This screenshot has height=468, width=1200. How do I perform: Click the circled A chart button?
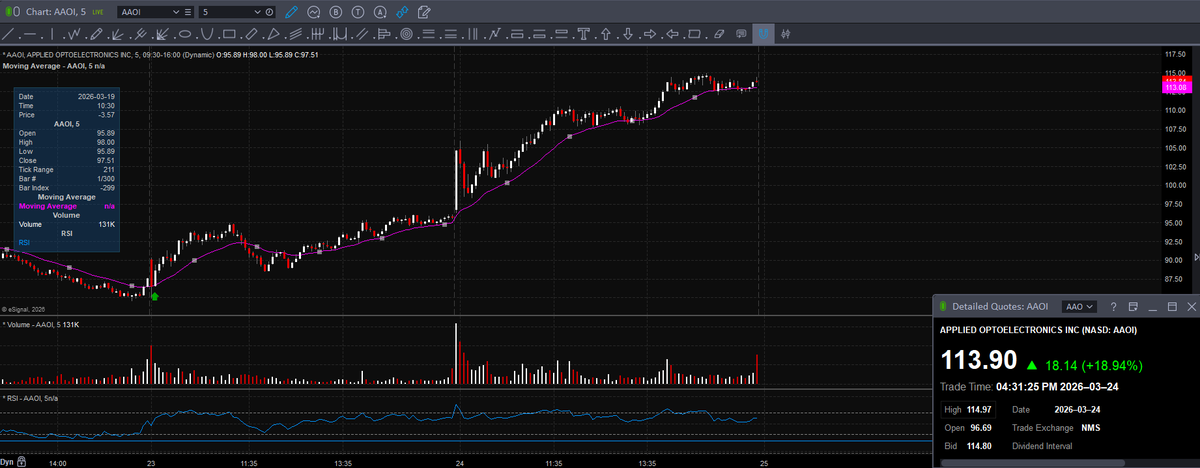point(380,12)
